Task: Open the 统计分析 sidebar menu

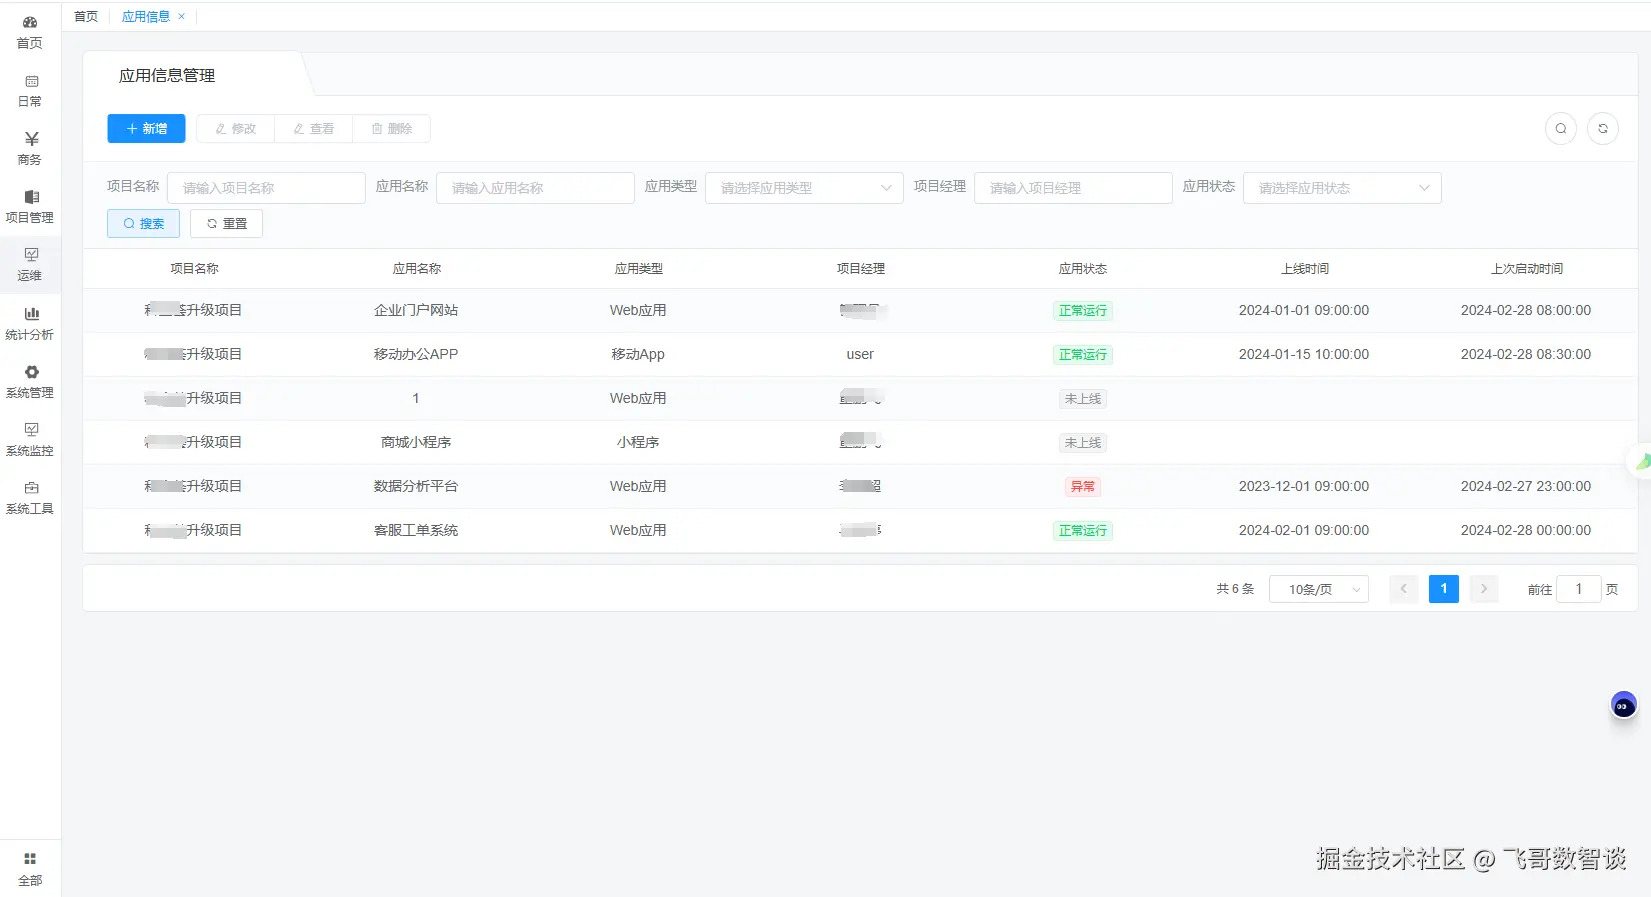Action: point(30,323)
